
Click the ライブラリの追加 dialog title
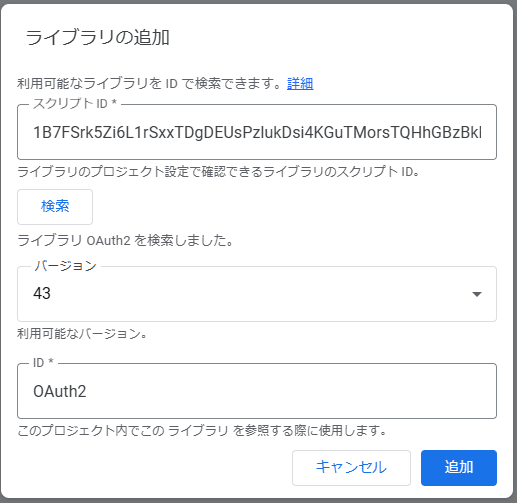pos(98,37)
